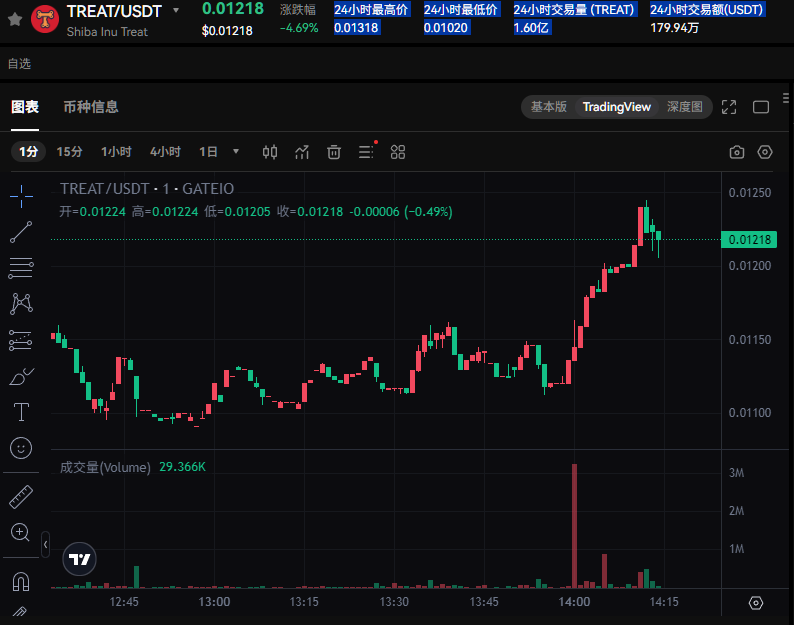Switch to the 币种信息 tab
The width and height of the screenshot is (794, 625).
point(91,107)
